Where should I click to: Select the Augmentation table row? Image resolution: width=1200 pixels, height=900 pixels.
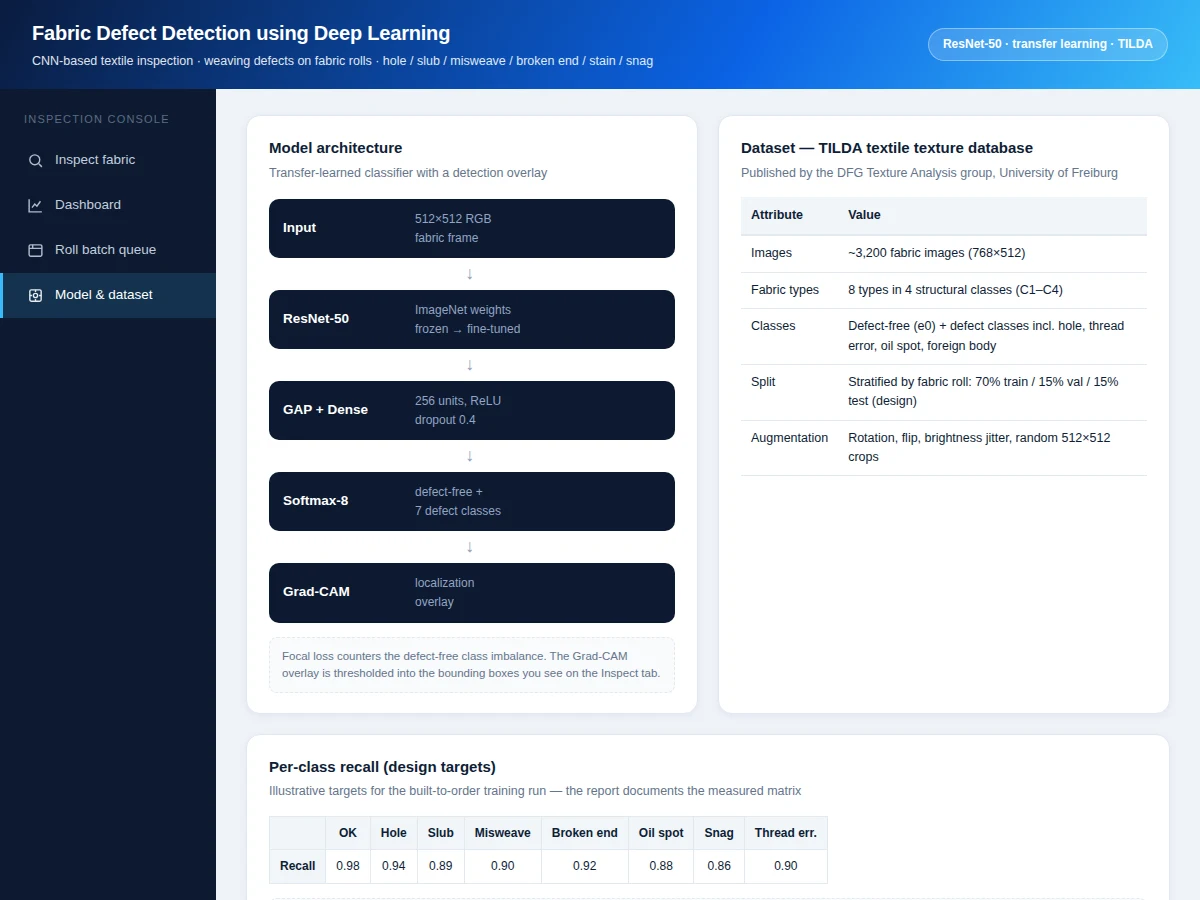point(944,447)
